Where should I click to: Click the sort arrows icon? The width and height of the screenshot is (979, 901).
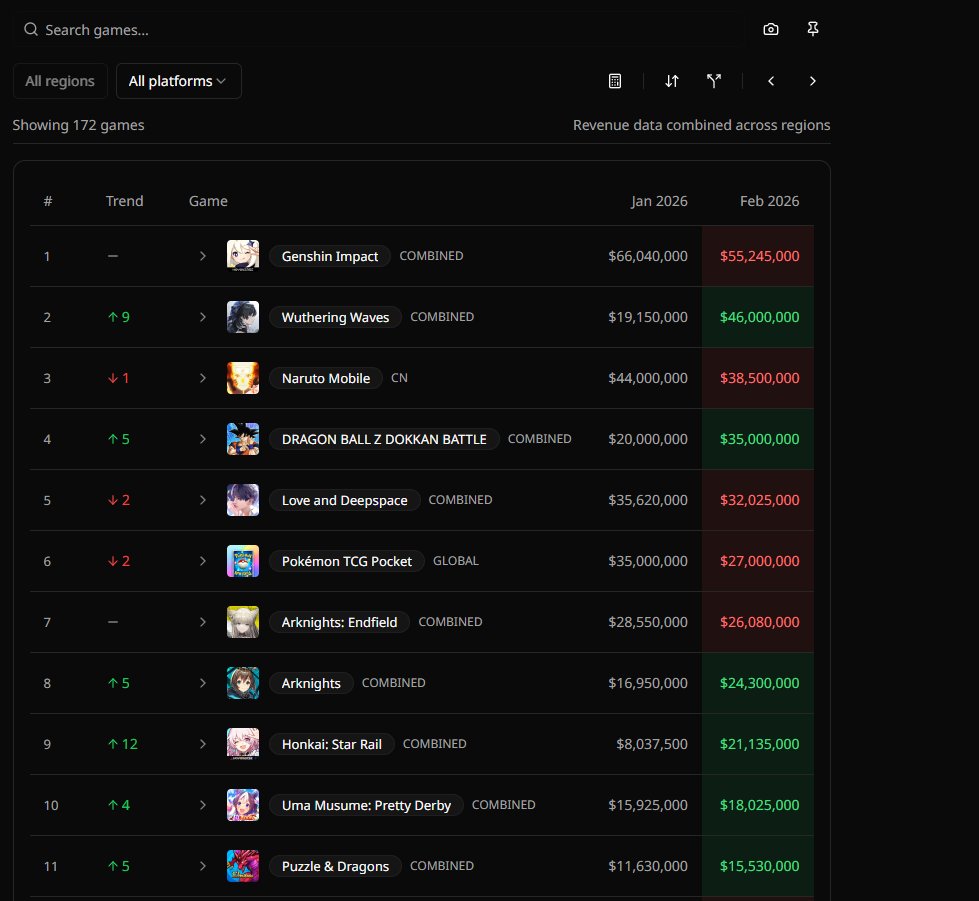point(671,81)
